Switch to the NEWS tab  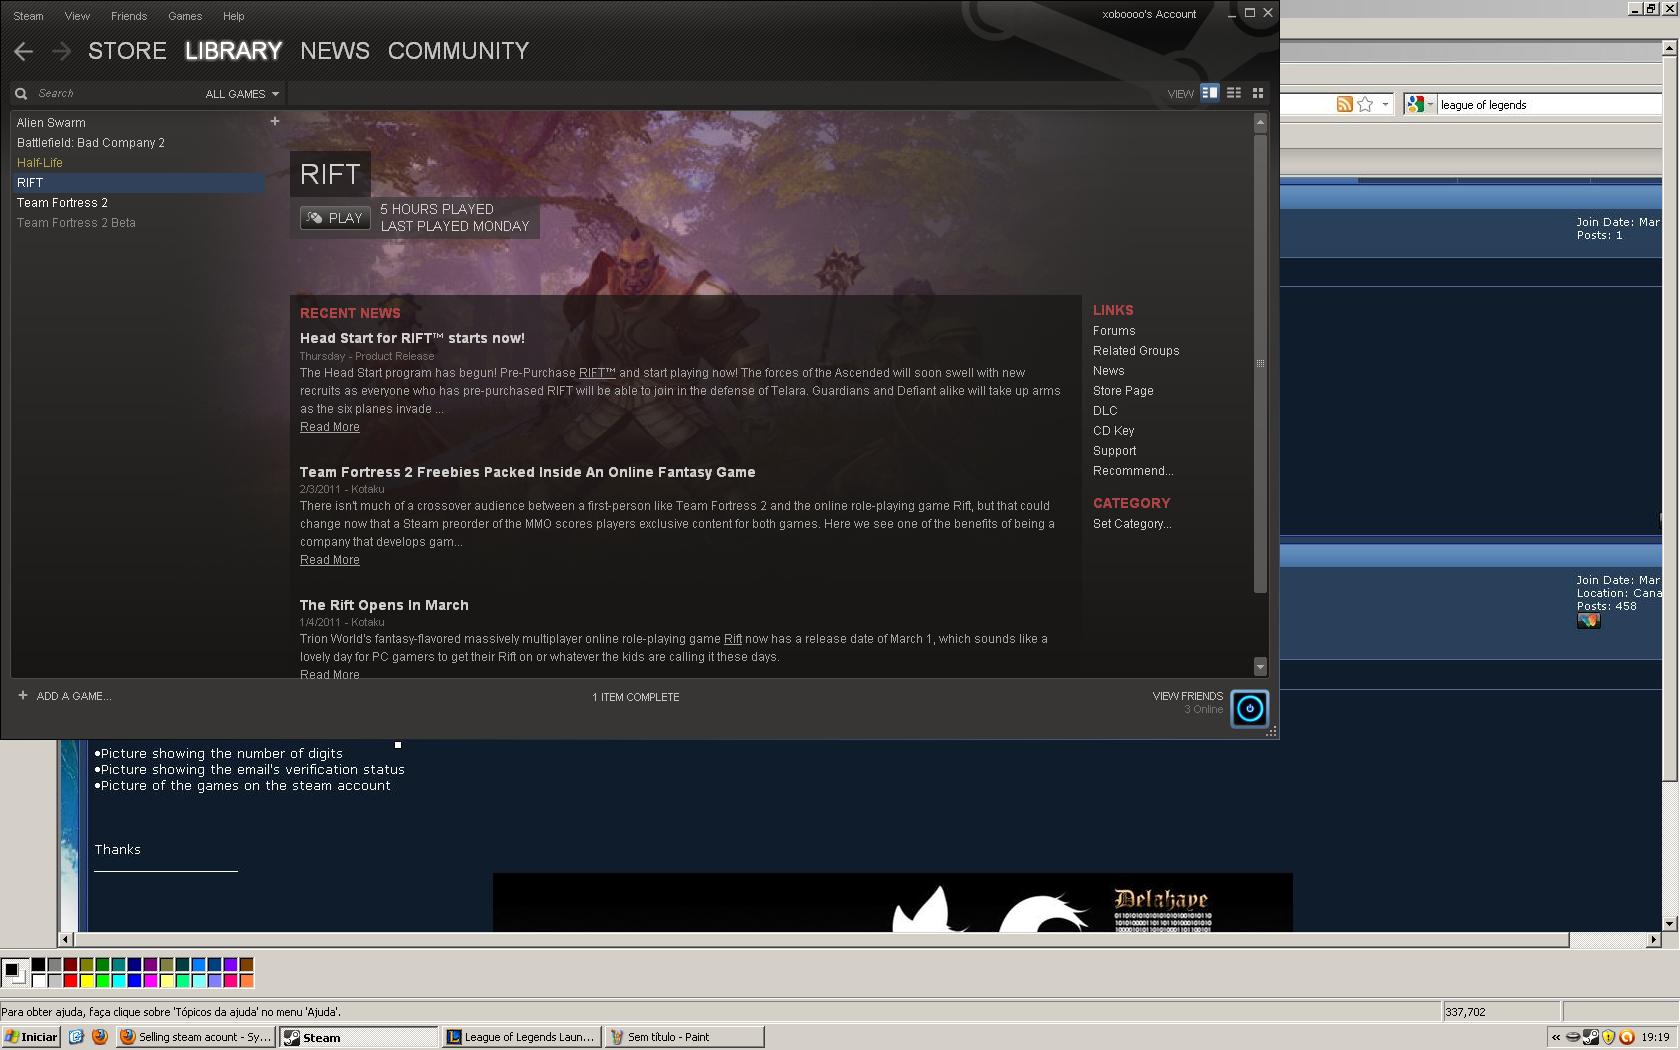pos(335,51)
